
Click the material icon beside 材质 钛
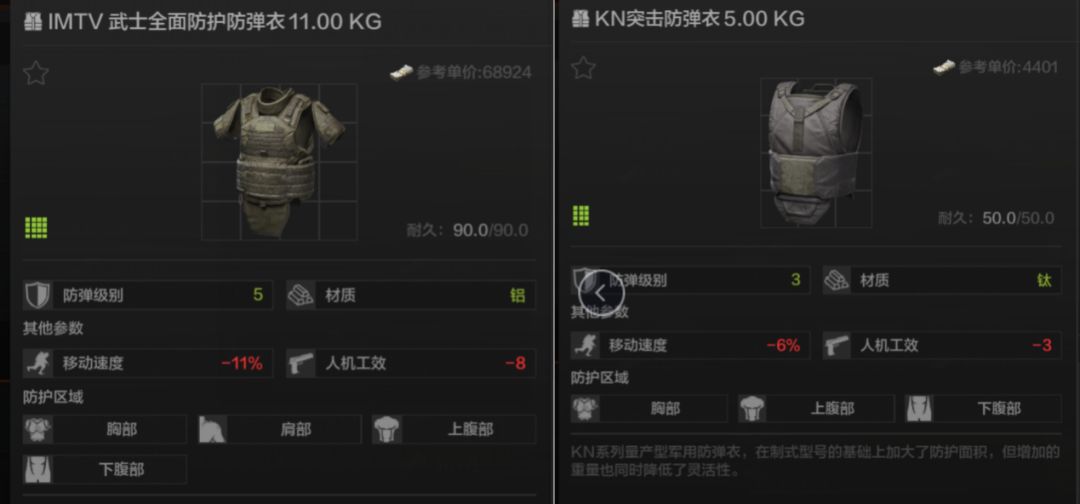tap(837, 280)
